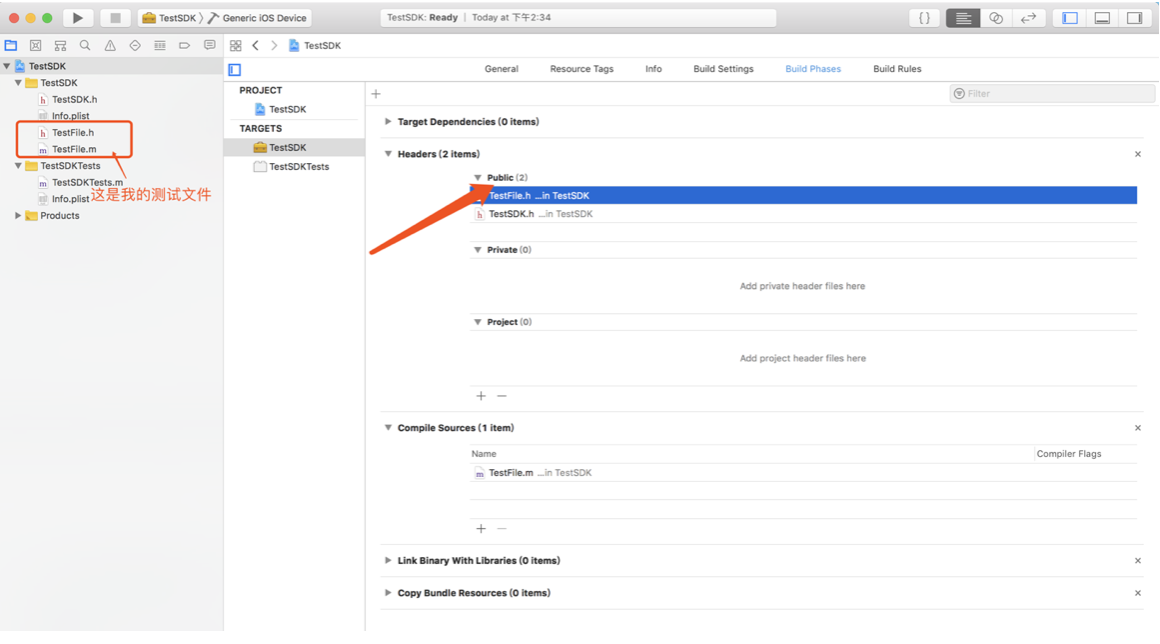This screenshot has width=1160, height=644.
Task: Choose the Generic iOS Device destination
Action: (257, 18)
